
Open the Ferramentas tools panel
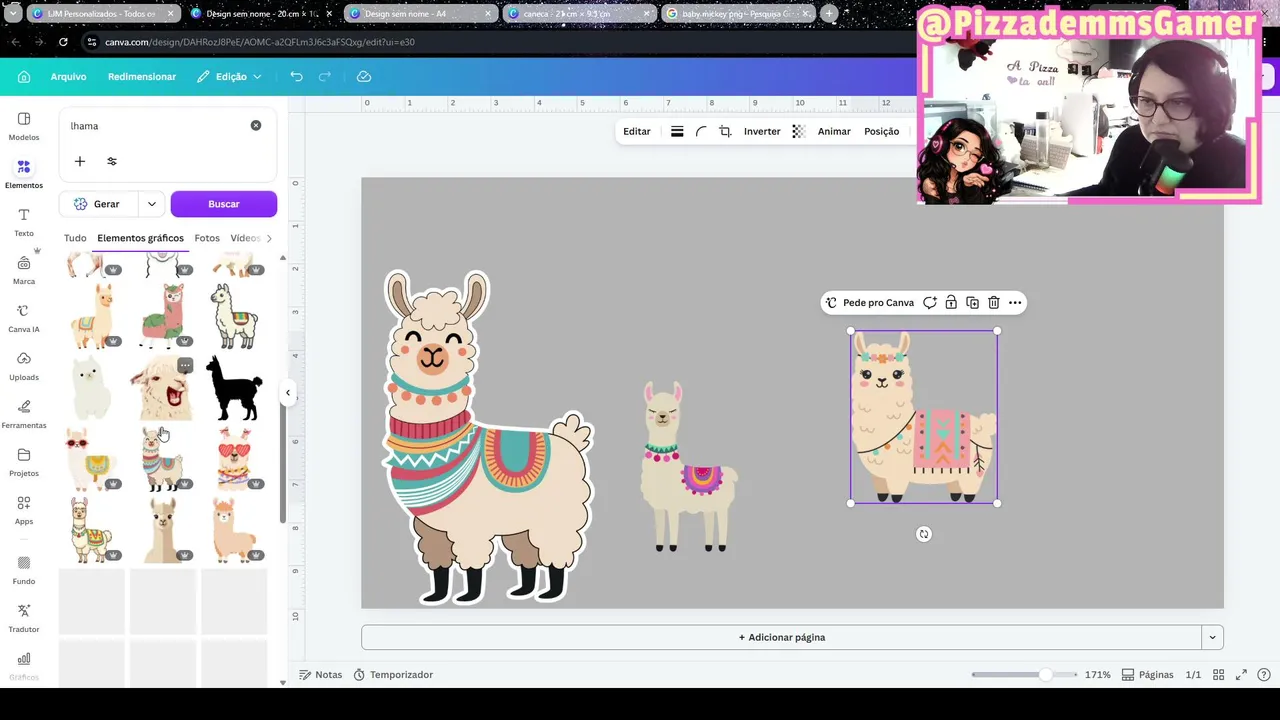[24, 414]
